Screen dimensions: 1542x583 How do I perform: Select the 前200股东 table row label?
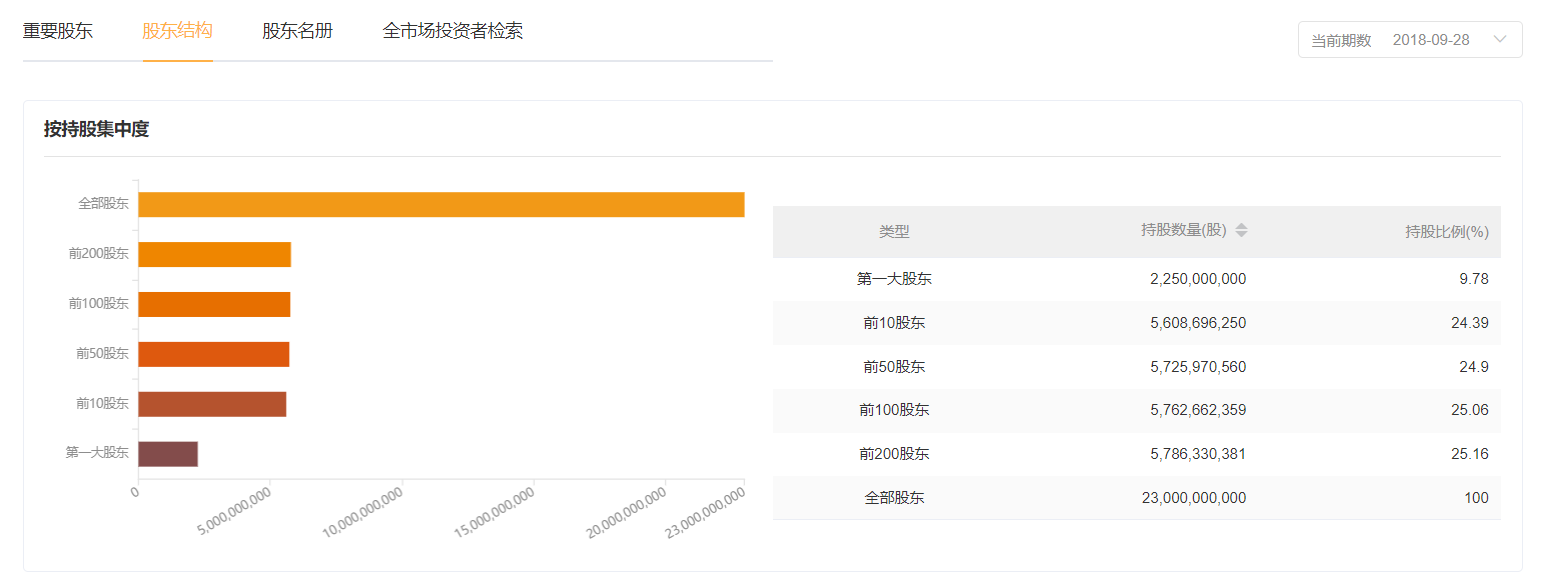894,454
